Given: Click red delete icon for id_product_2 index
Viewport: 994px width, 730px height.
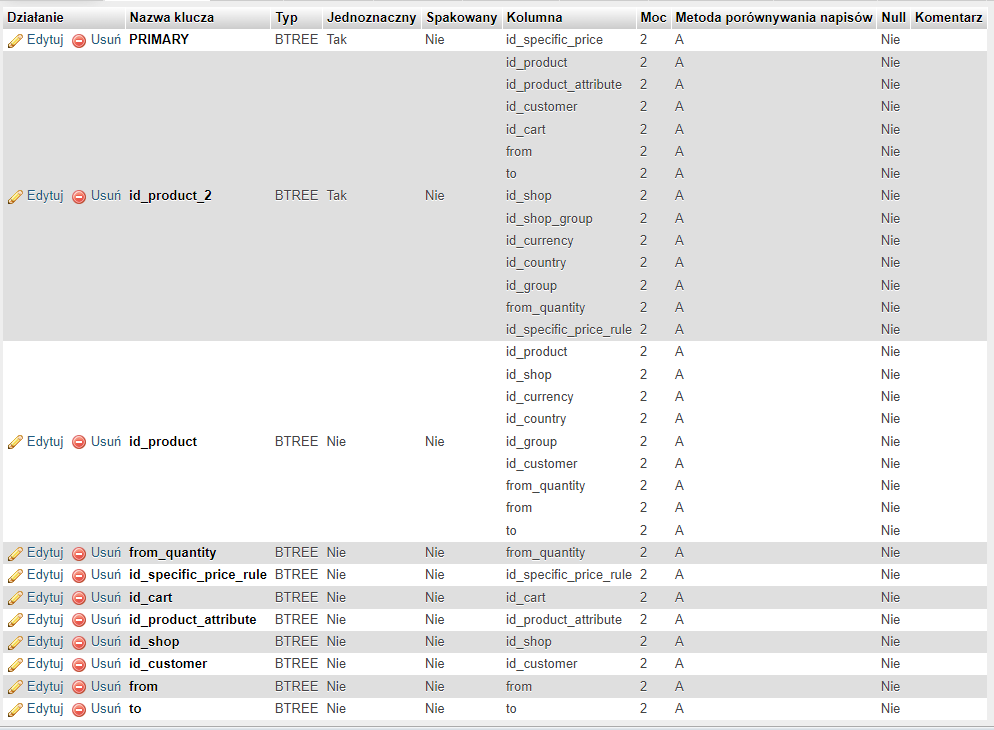Looking at the screenshot, I should tap(79, 197).
